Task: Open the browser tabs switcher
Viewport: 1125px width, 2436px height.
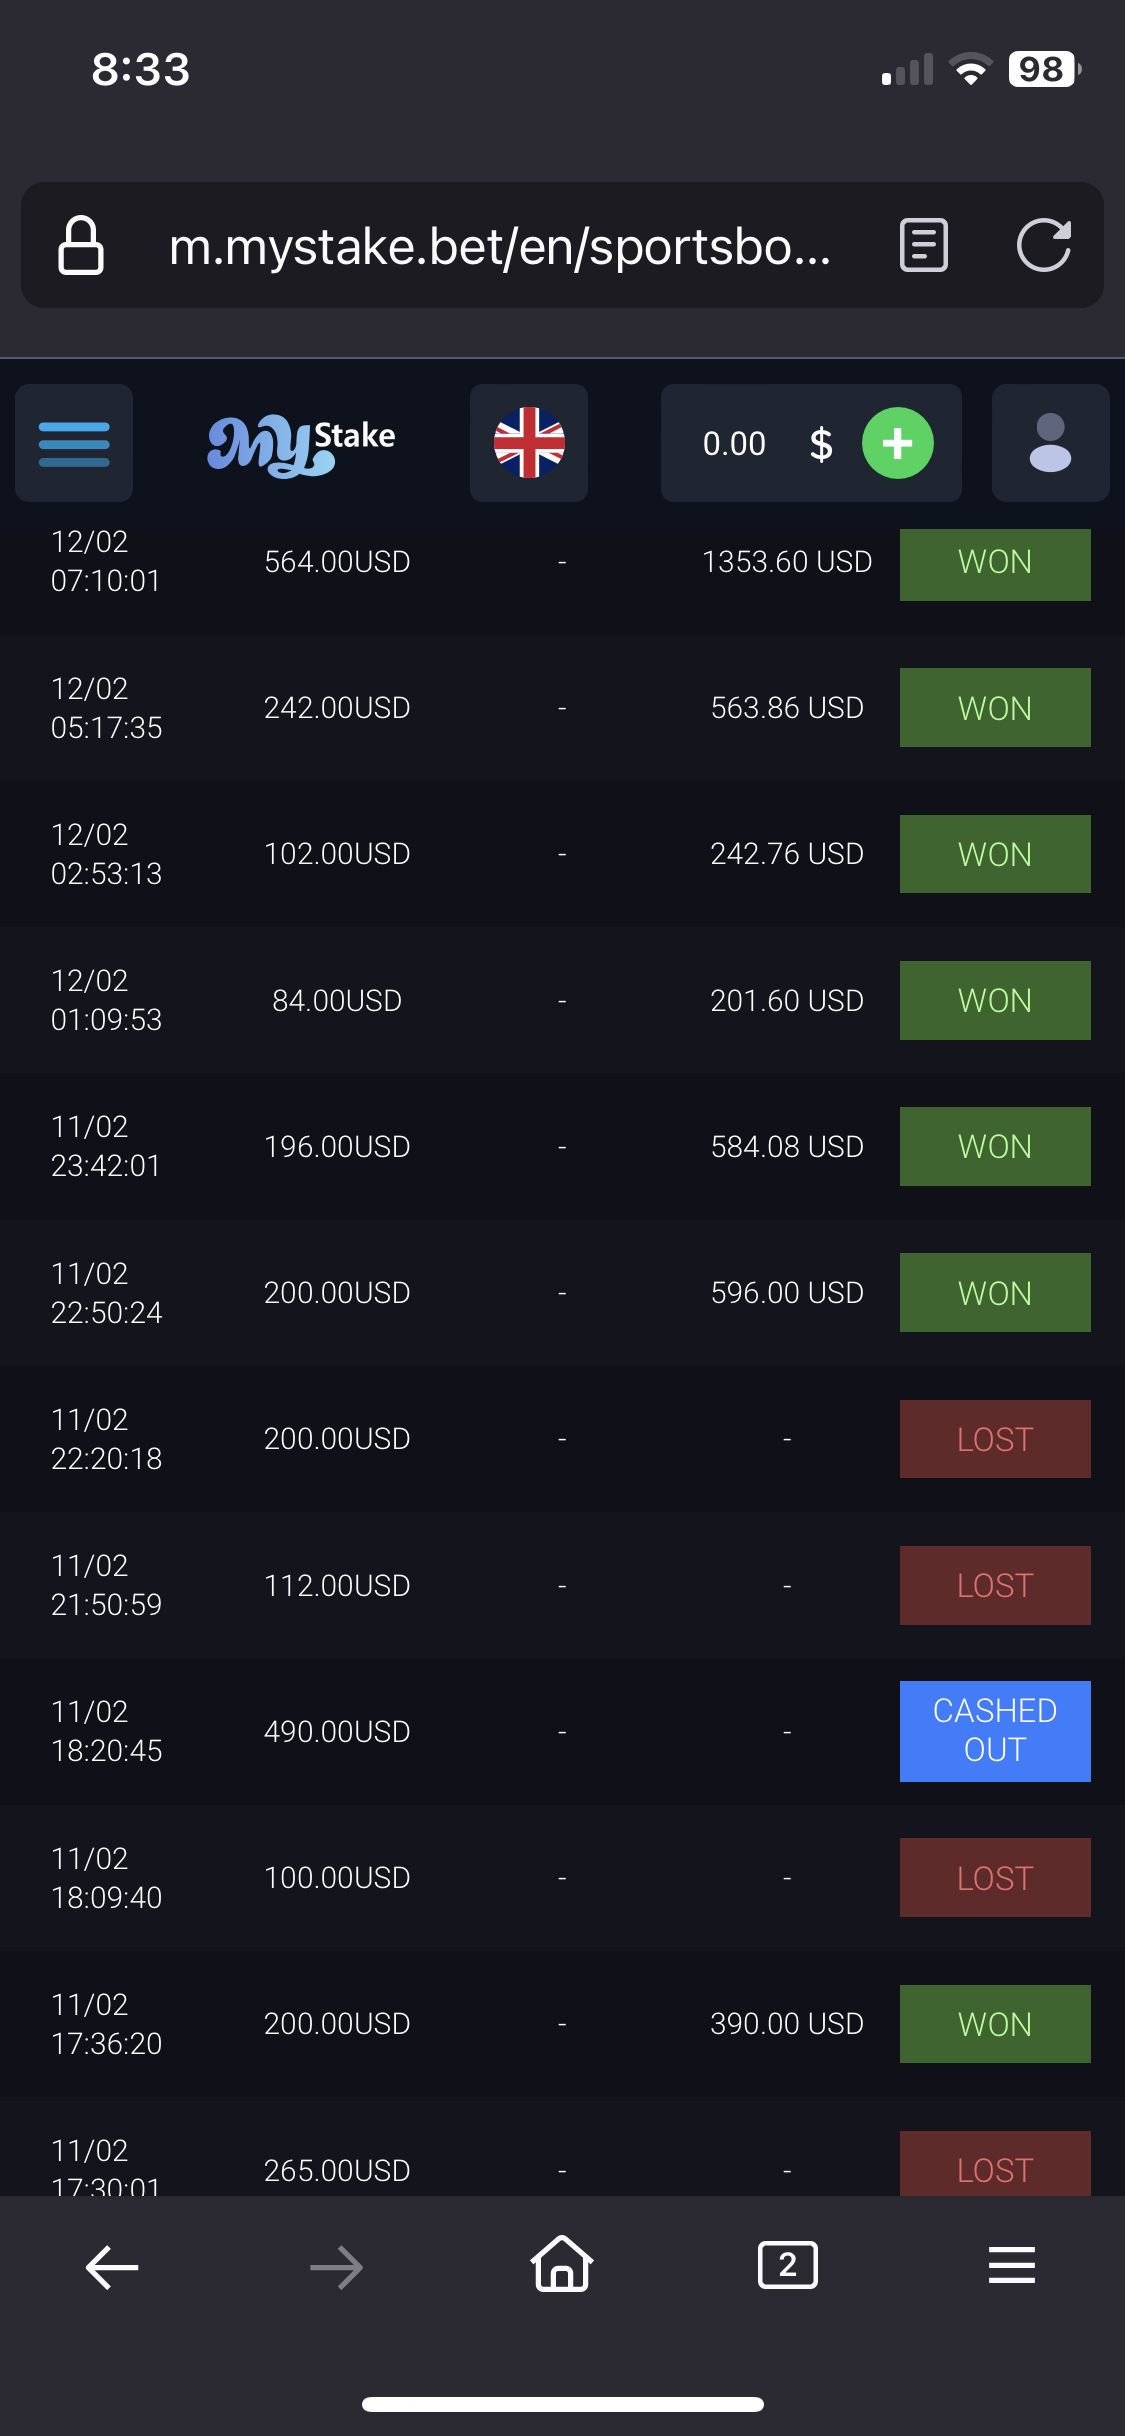Action: click(x=788, y=2265)
